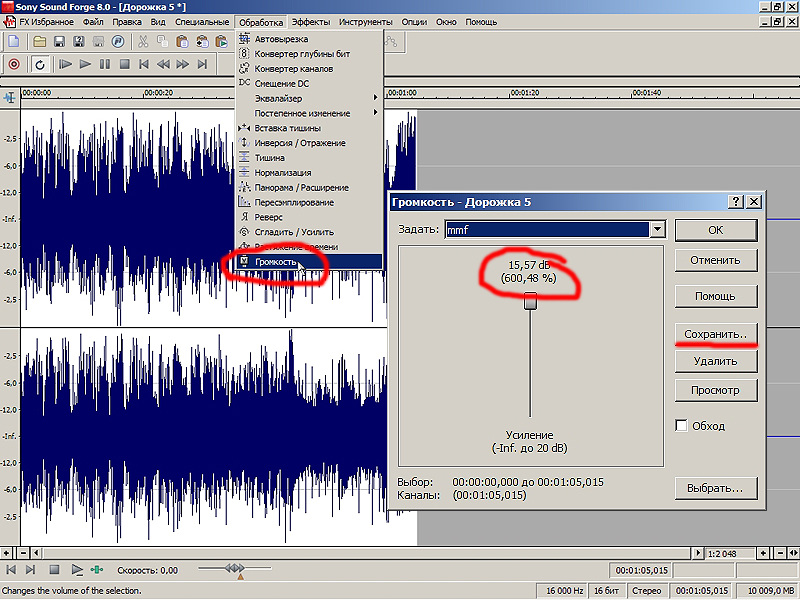800x600 pixels.
Task: Open the Эффекты menu
Action: pyautogui.click(x=311, y=22)
